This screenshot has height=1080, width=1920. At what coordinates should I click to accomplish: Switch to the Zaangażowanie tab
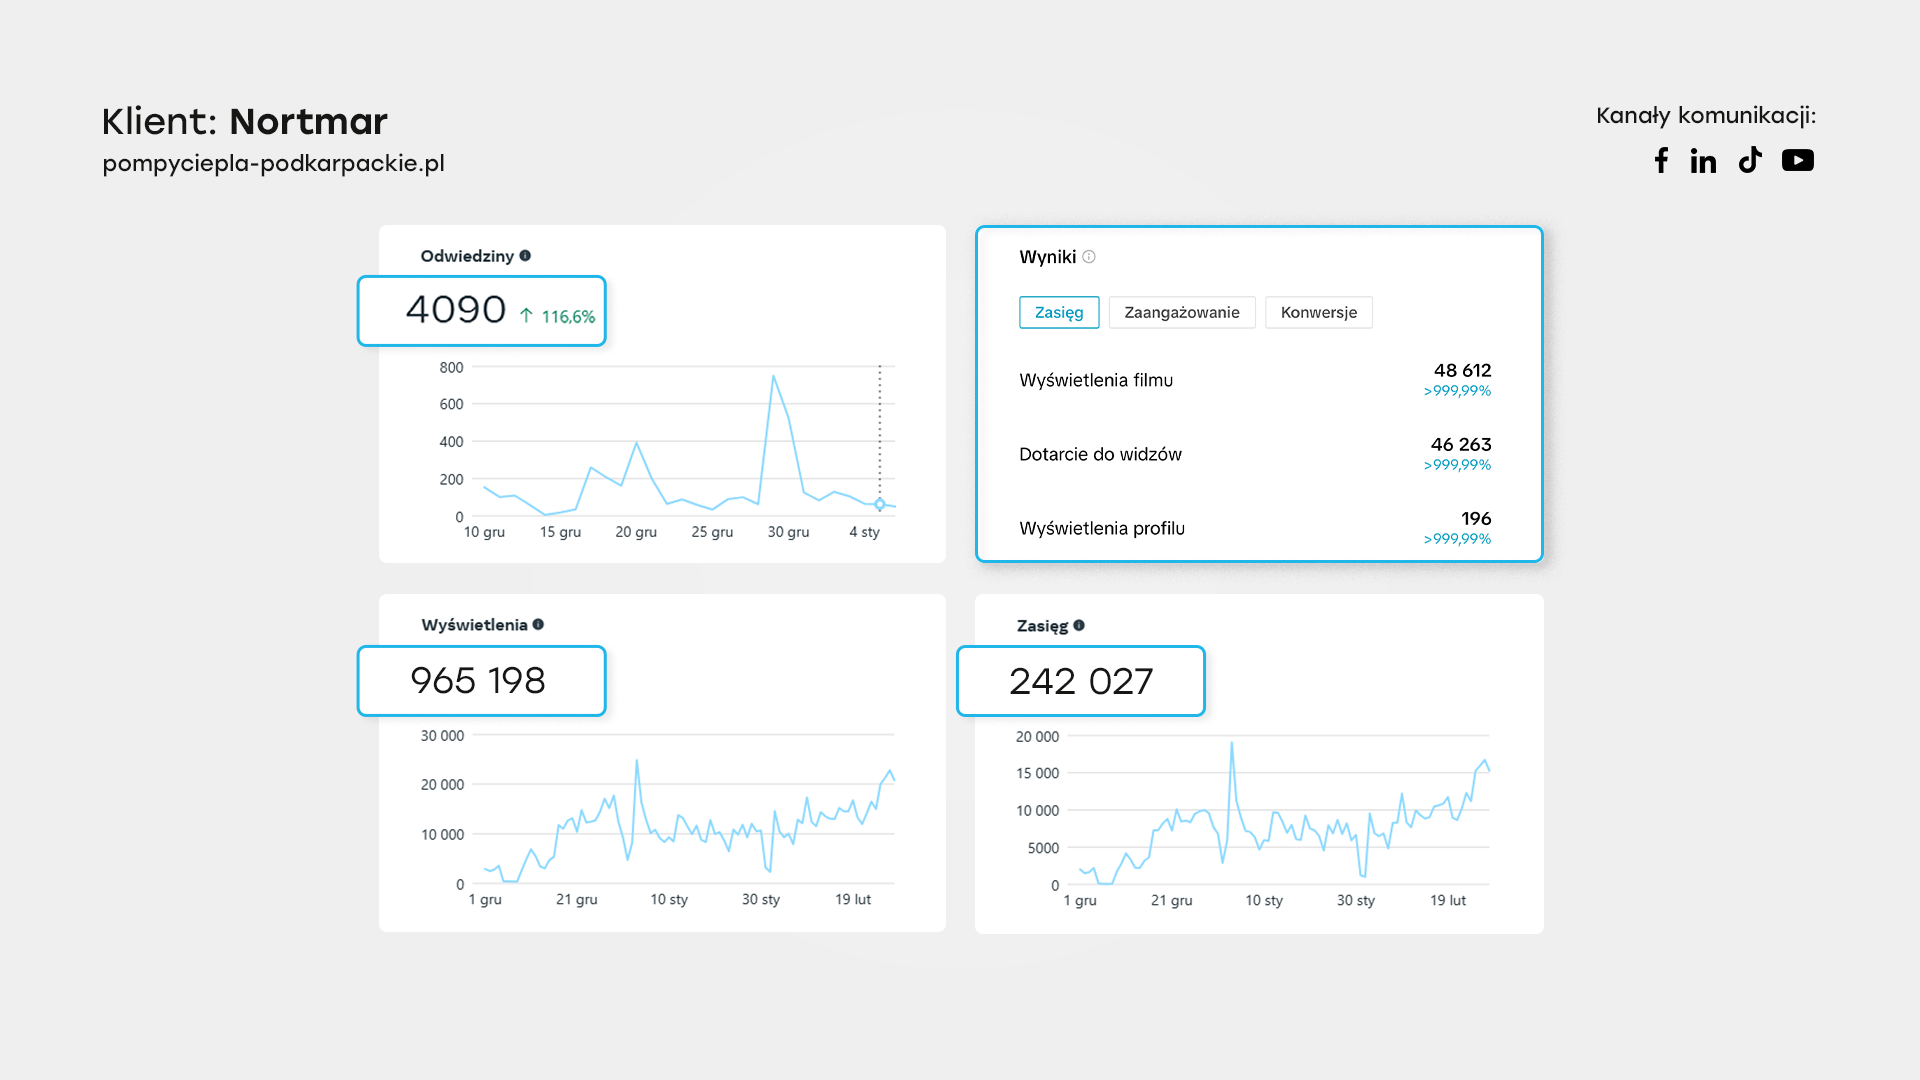coord(1182,312)
